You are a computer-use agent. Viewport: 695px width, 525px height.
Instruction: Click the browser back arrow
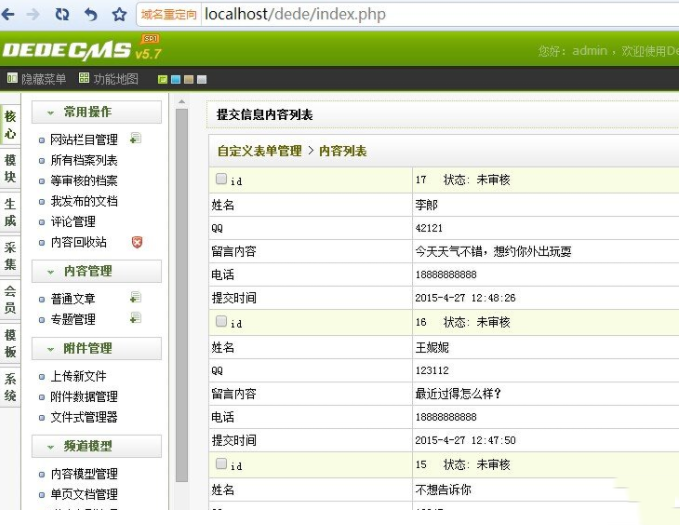coord(9,15)
